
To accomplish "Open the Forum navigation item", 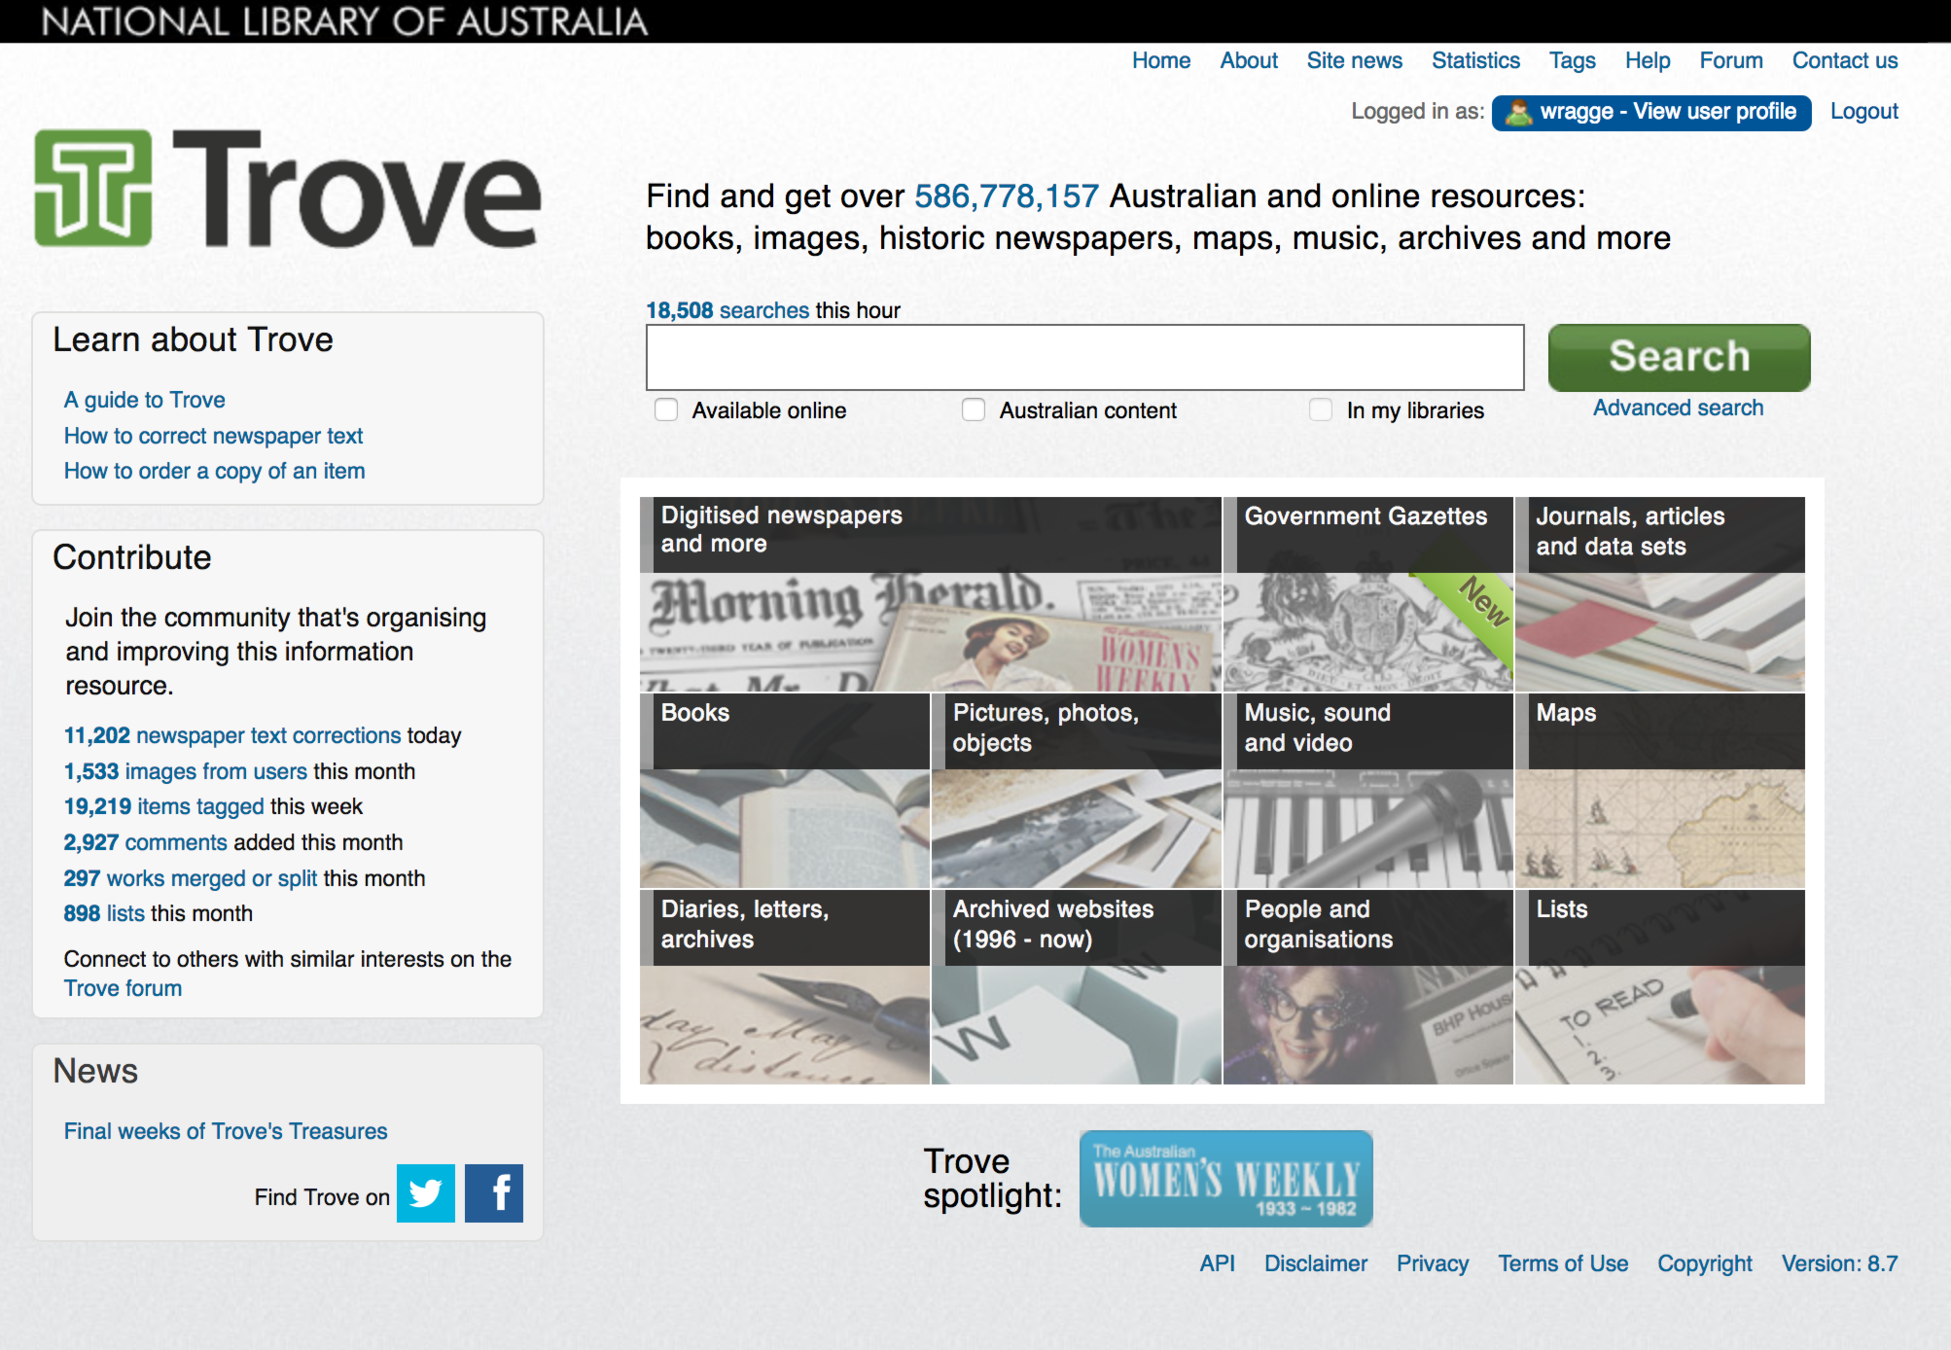I will (1730, 60).
